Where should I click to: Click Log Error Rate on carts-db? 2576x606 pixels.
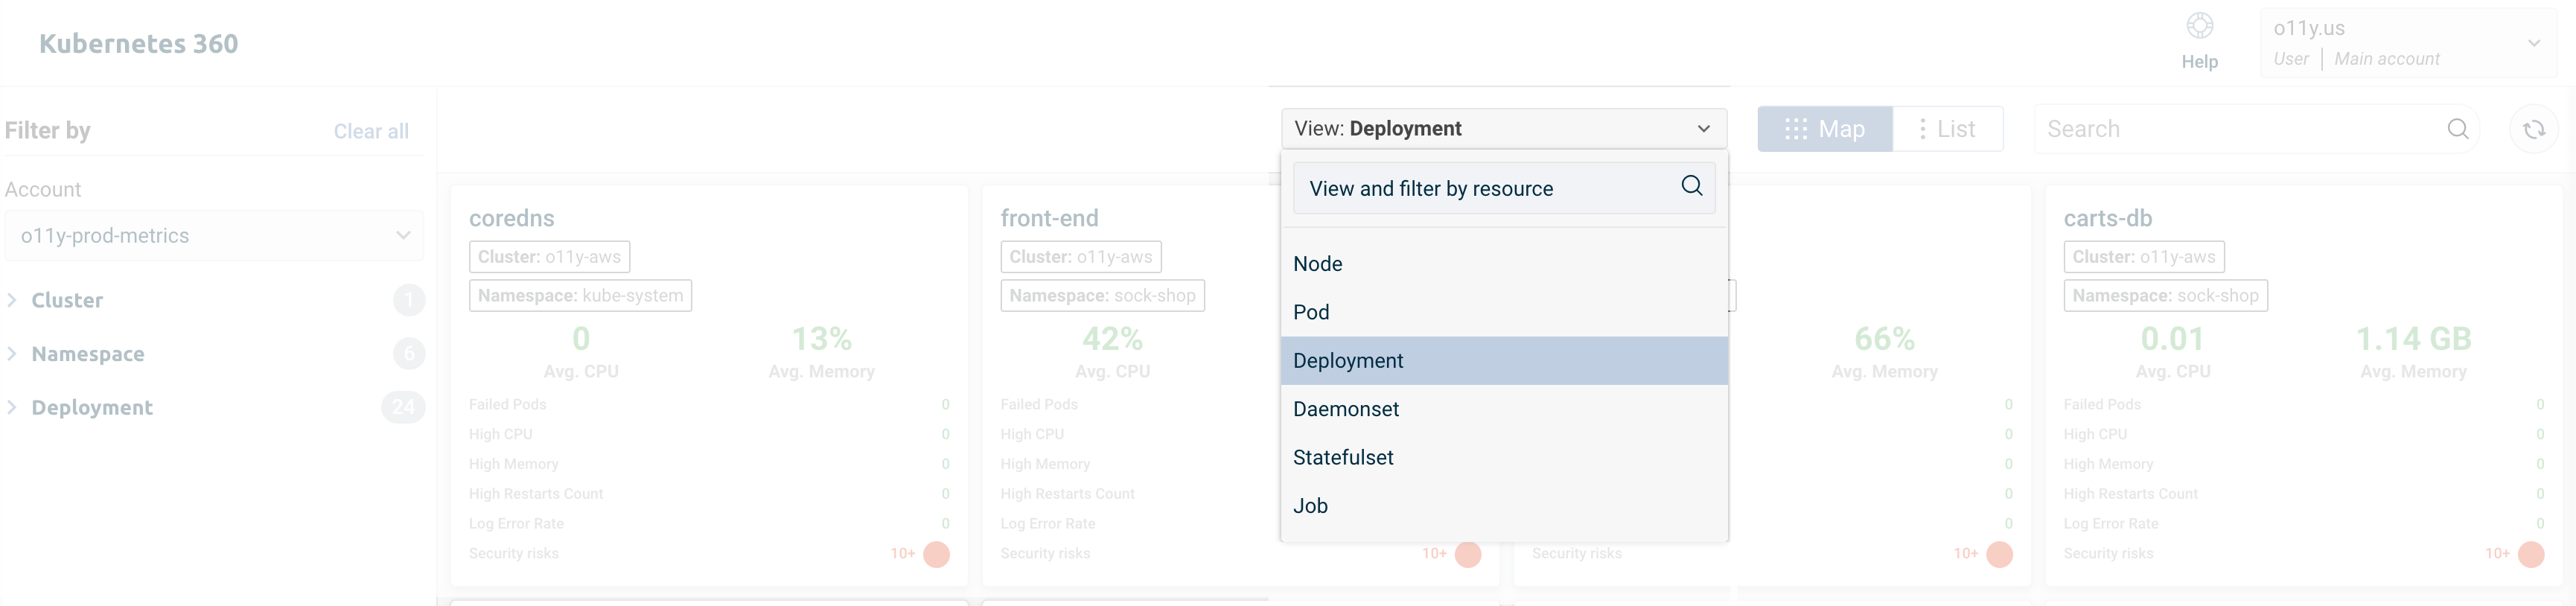[x=2304, y=524]
